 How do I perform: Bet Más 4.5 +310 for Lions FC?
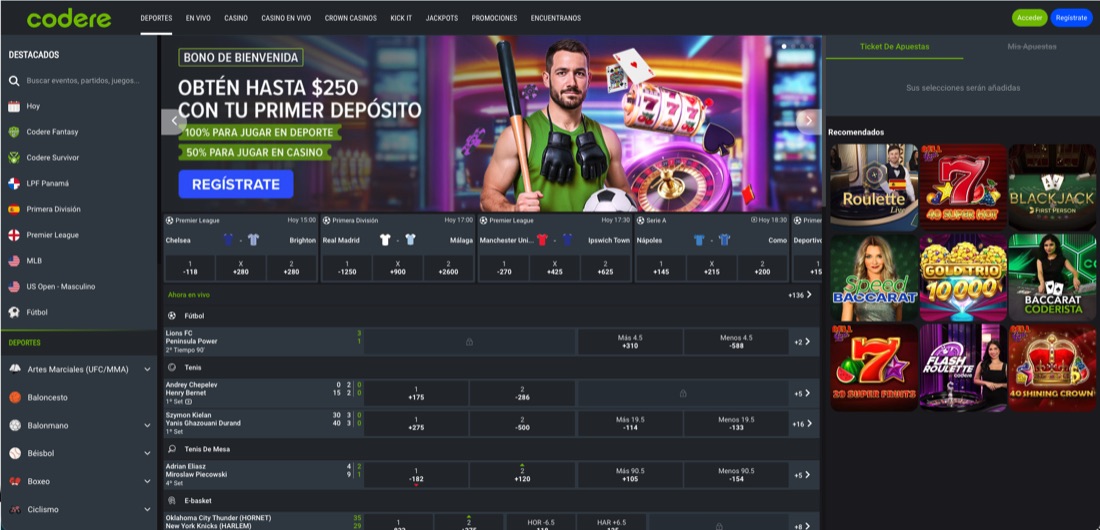pos(630,342)
